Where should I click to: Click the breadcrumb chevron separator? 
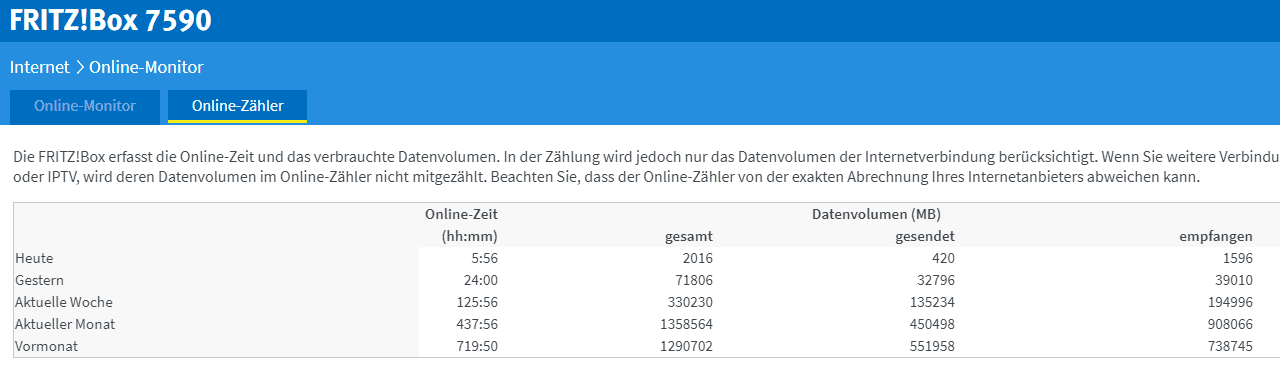[x=80, y=68]
